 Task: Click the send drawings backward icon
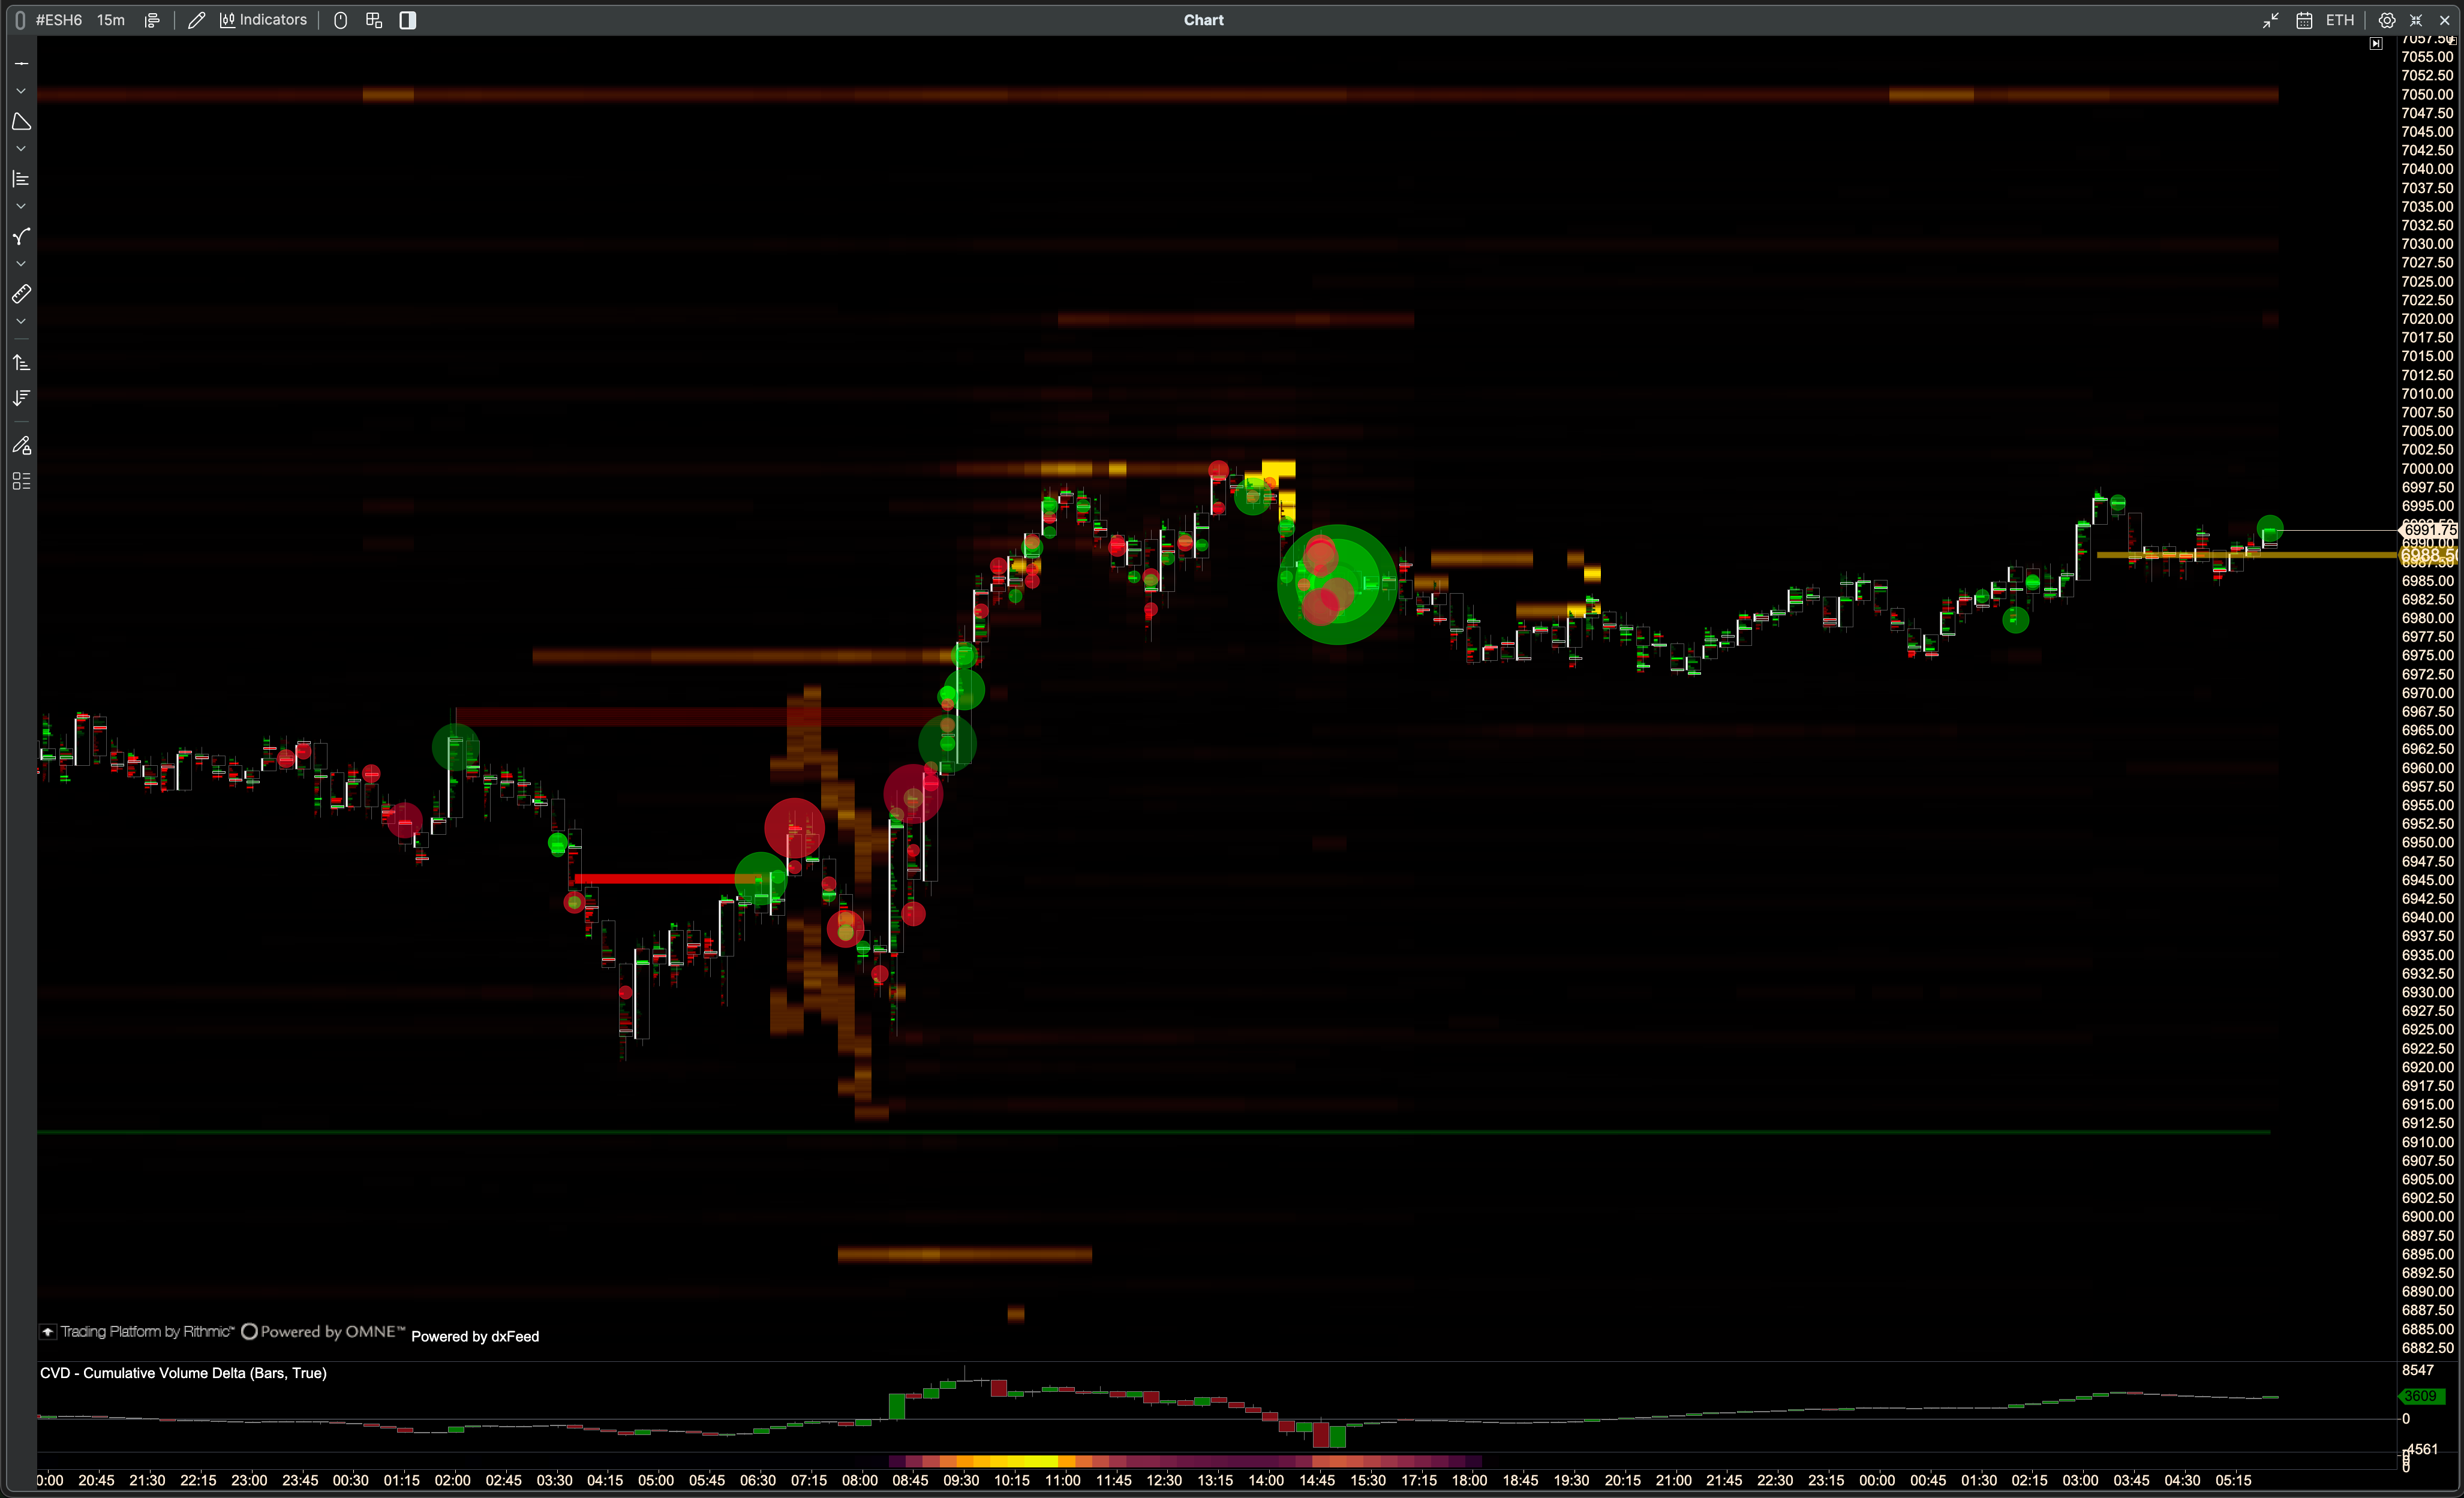pyautogui.click(x=21, y=398)
